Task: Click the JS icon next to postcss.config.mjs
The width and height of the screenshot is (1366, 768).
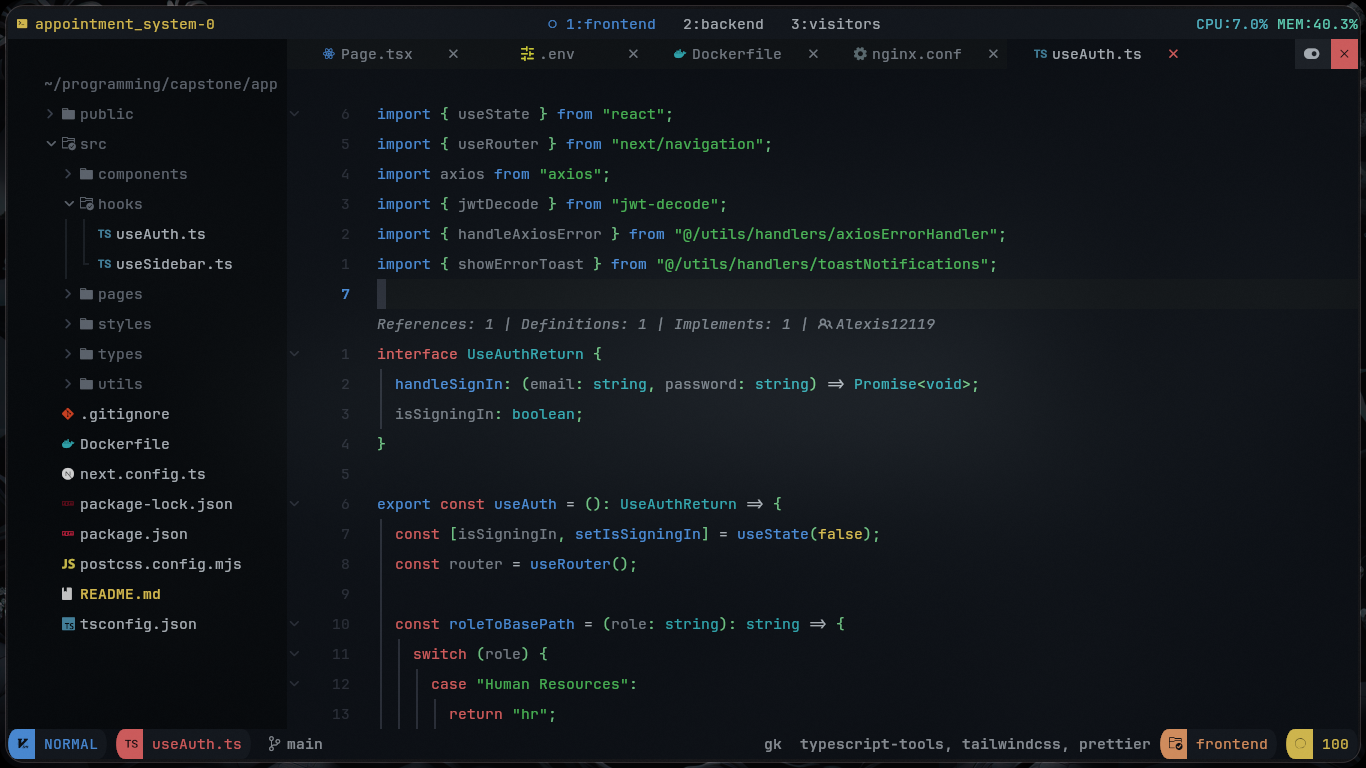Action: [x=68, y=564]
